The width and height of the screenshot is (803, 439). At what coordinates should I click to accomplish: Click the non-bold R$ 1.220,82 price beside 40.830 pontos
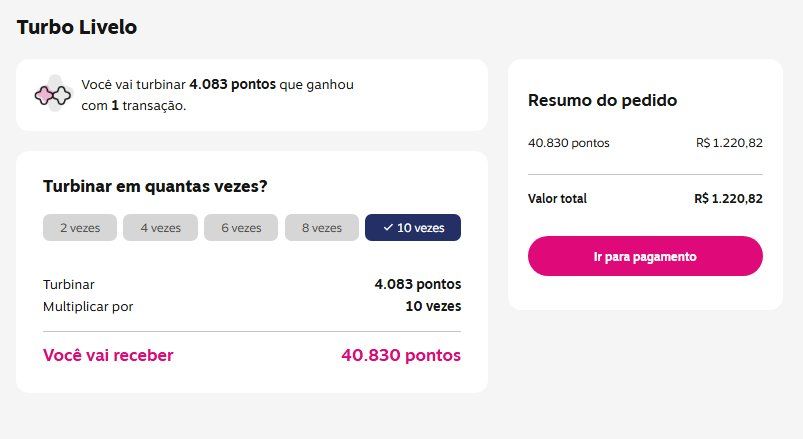[729, 143]
